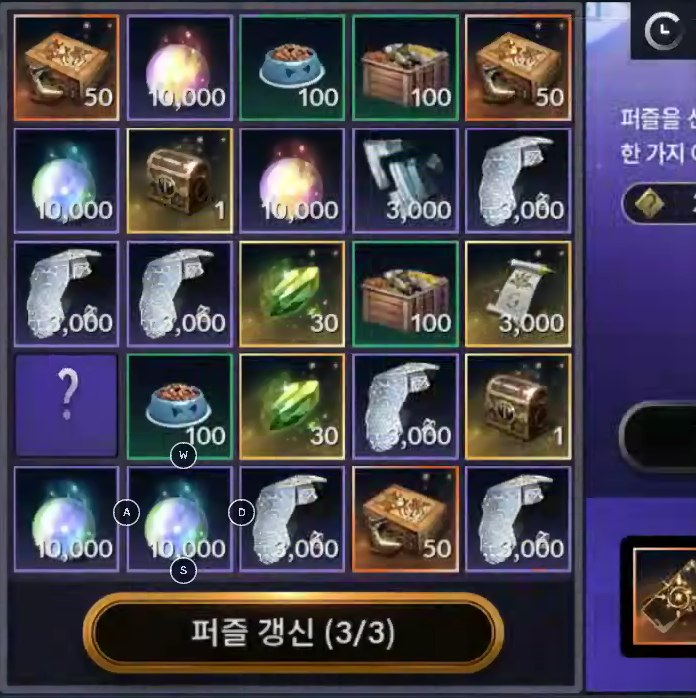
Task: Pick the pet food bowl in the top row
Action: click(292, 68)
